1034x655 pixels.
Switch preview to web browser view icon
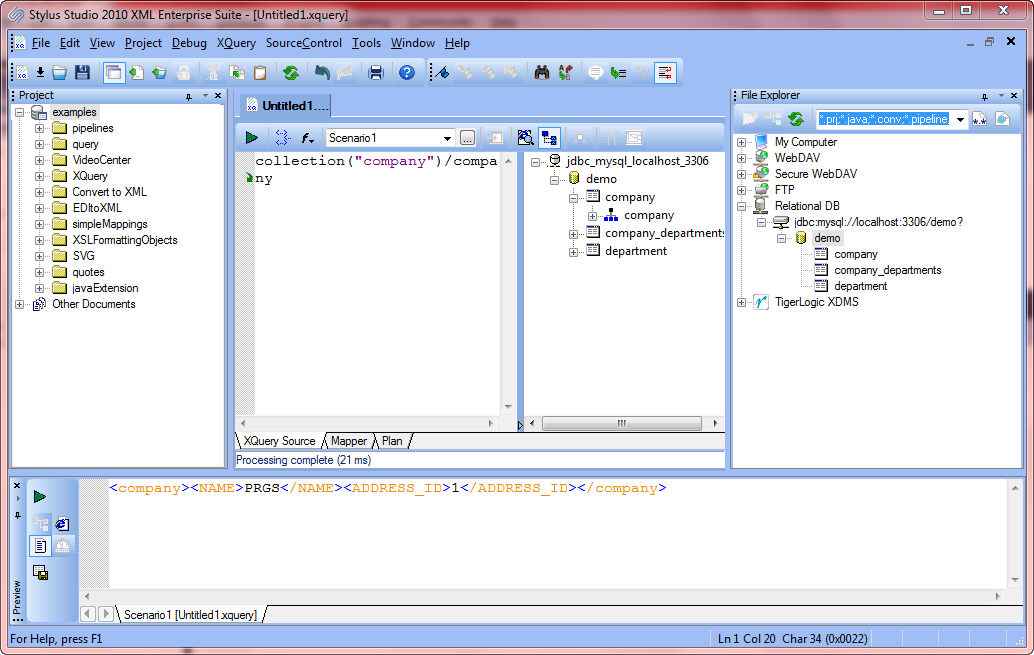[x=63, y=524]
